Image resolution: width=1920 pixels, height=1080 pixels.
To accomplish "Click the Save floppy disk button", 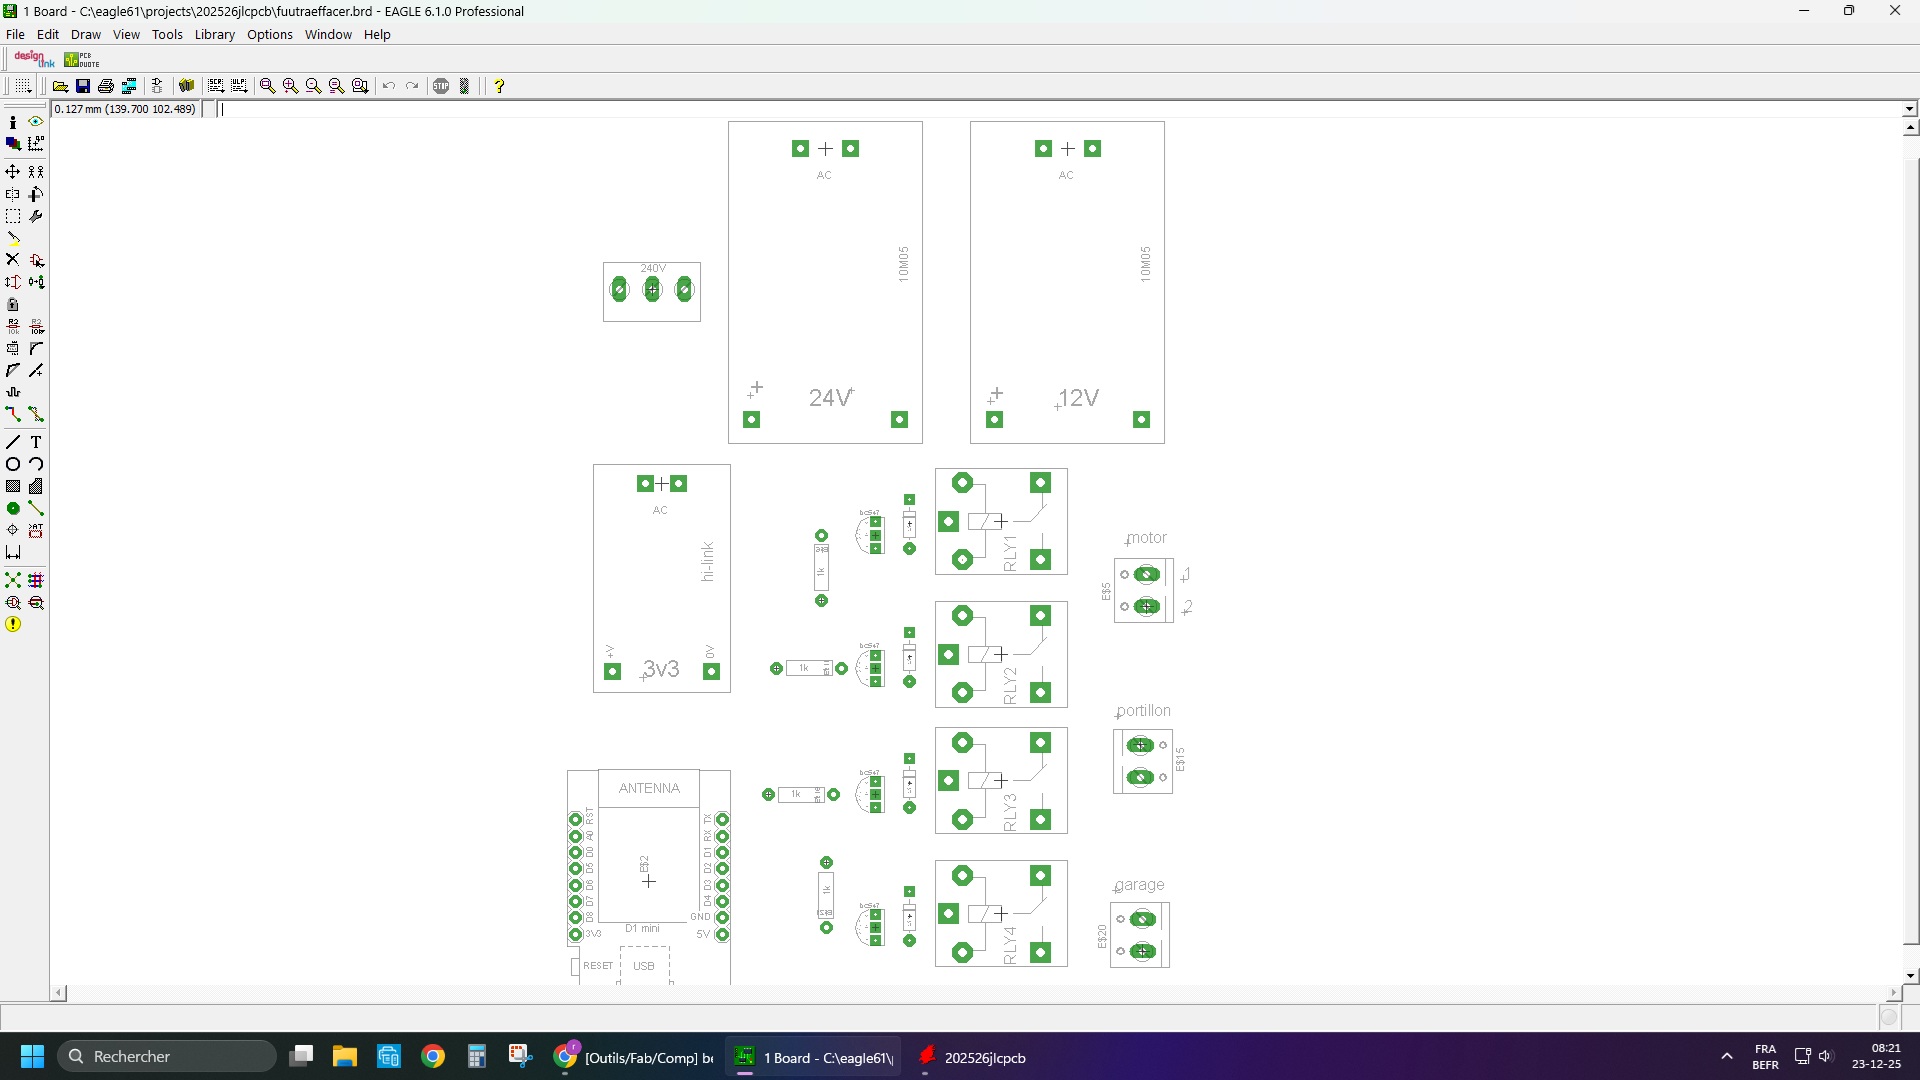I will tap(83, 86).
